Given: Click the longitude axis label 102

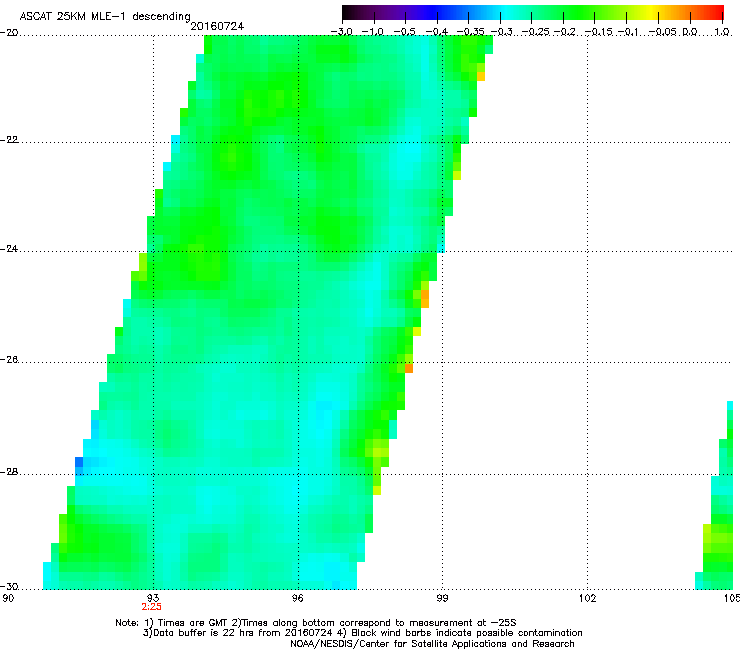Looking at the screenshot, I should [x=587, y=598].
